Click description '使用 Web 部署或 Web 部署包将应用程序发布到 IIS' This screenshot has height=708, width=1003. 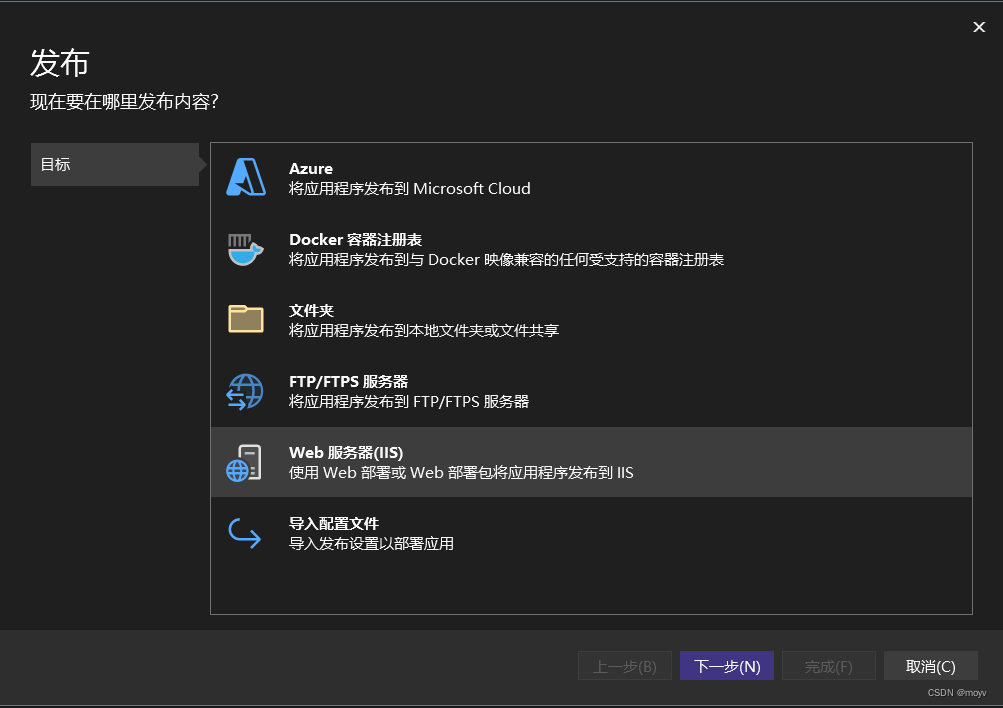click(461, 473)
